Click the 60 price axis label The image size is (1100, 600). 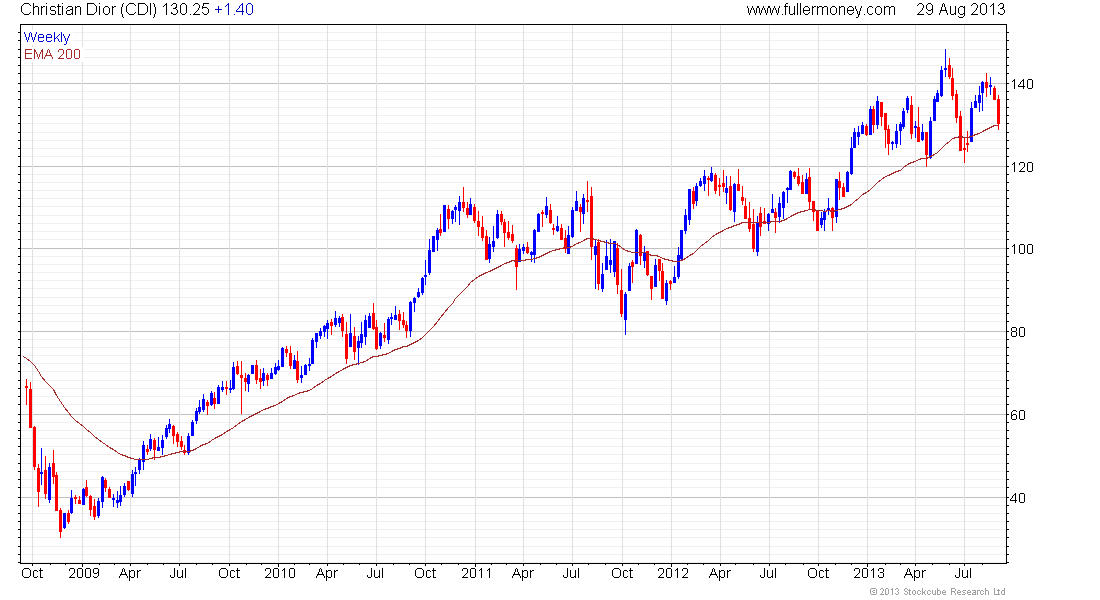(1018, 415)
